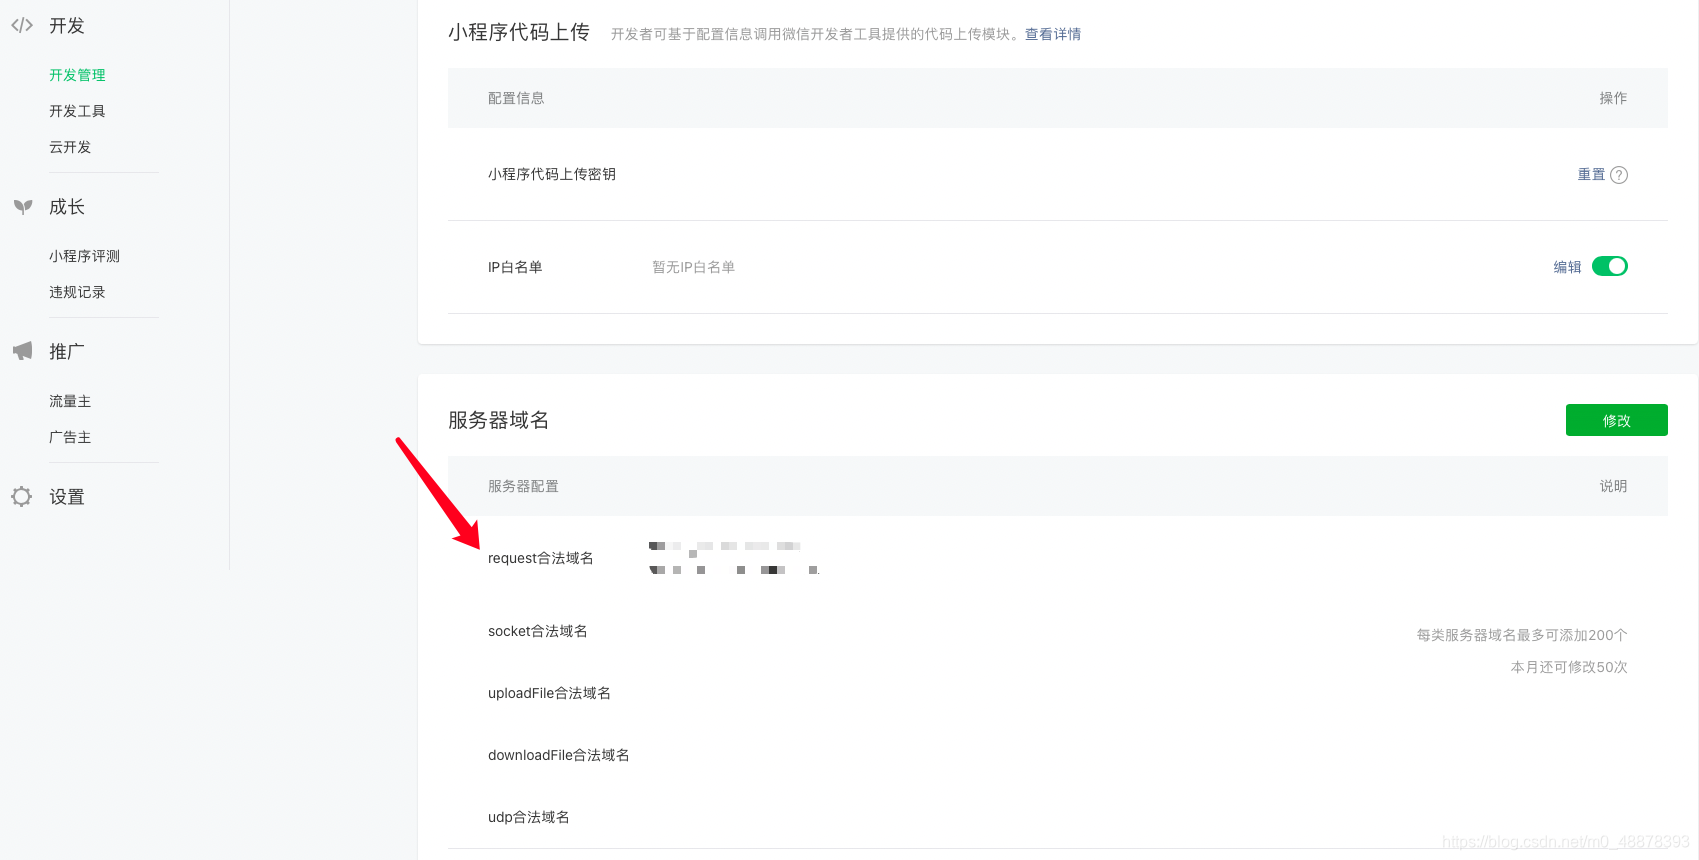Screen dimensions: 1699x860
Task: Click the 小程序代码上传 section title
Action: (519, 32)
